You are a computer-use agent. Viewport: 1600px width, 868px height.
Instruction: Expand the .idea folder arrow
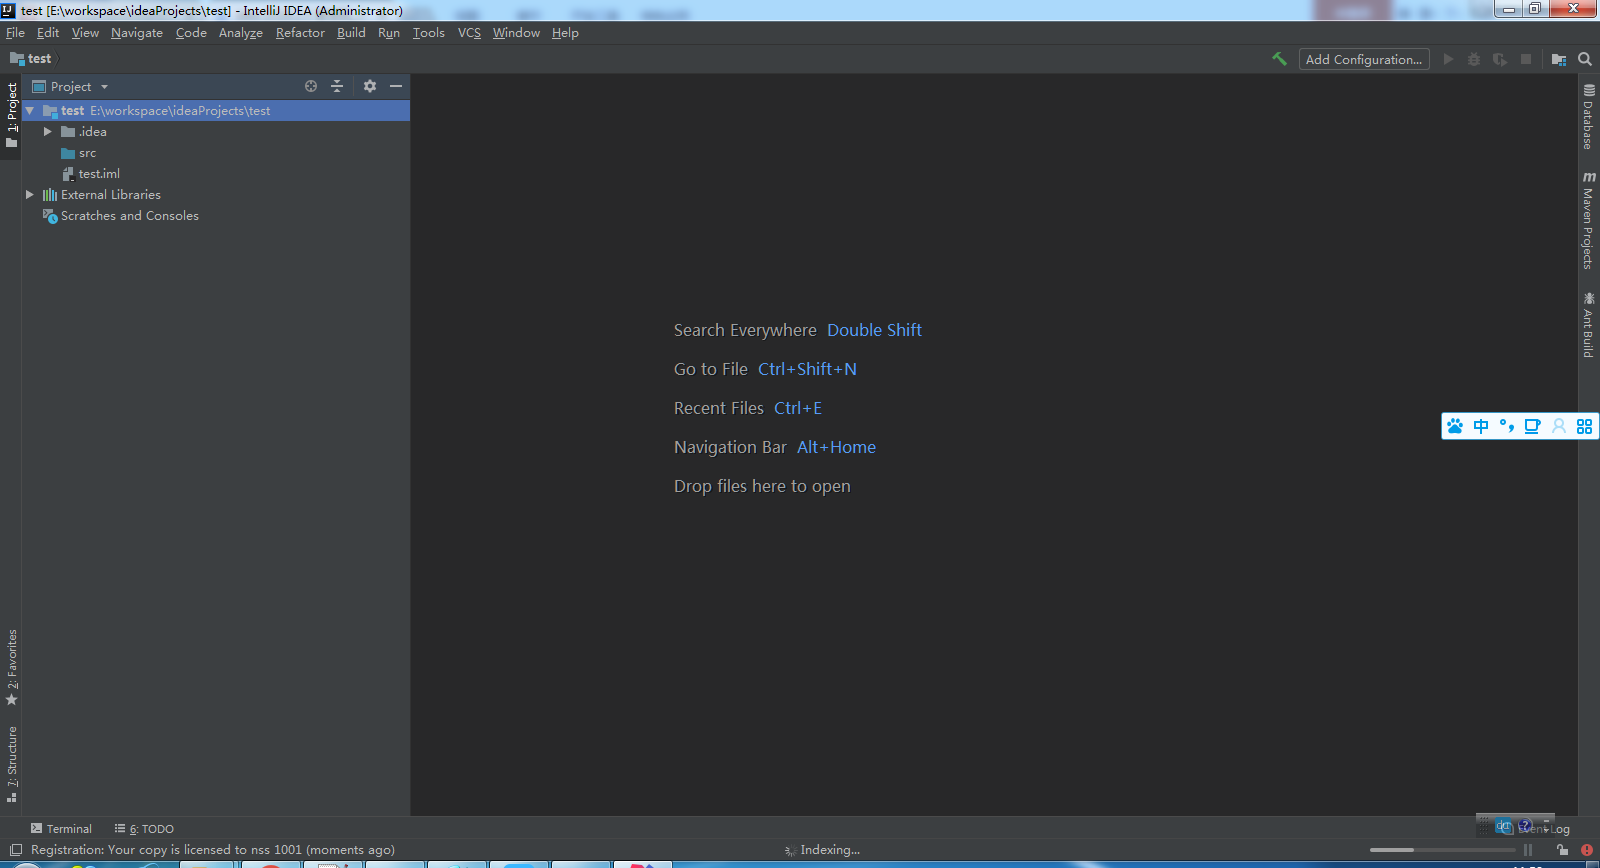[47, 132]
